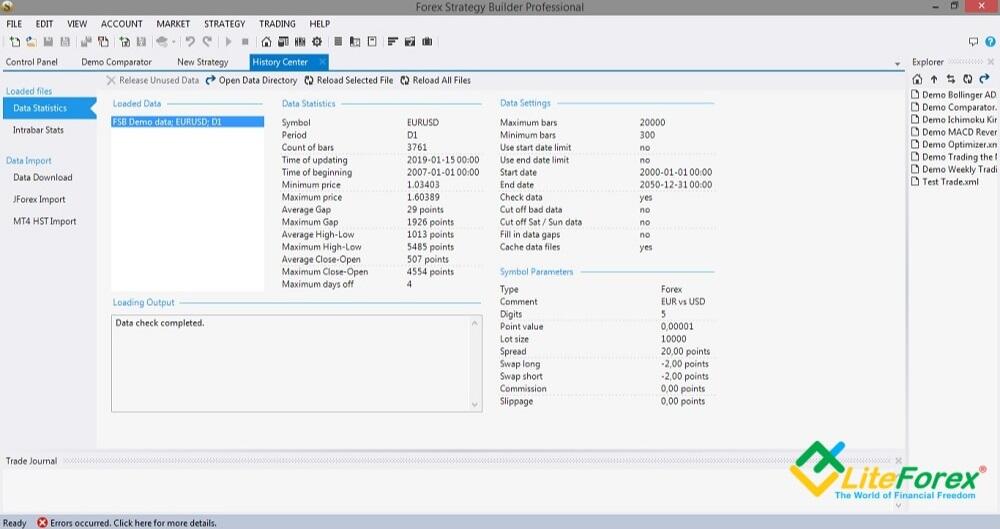Open the FILE menu

(14, 24)
